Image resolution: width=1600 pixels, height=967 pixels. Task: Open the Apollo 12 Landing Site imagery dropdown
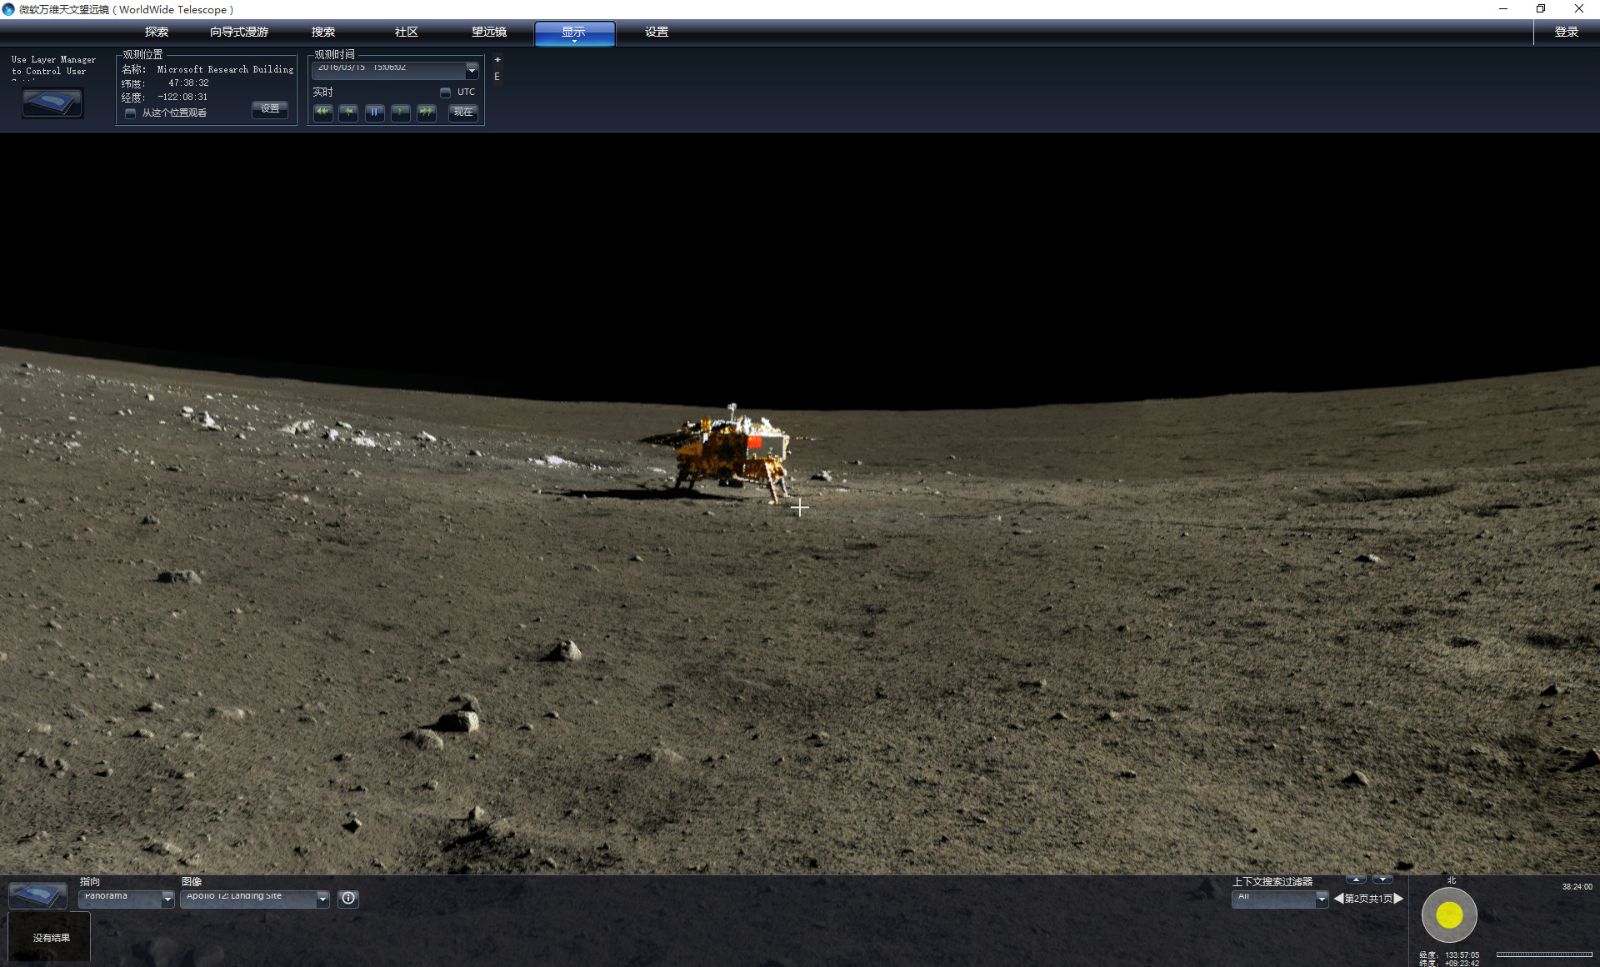[x=322, y=899]
